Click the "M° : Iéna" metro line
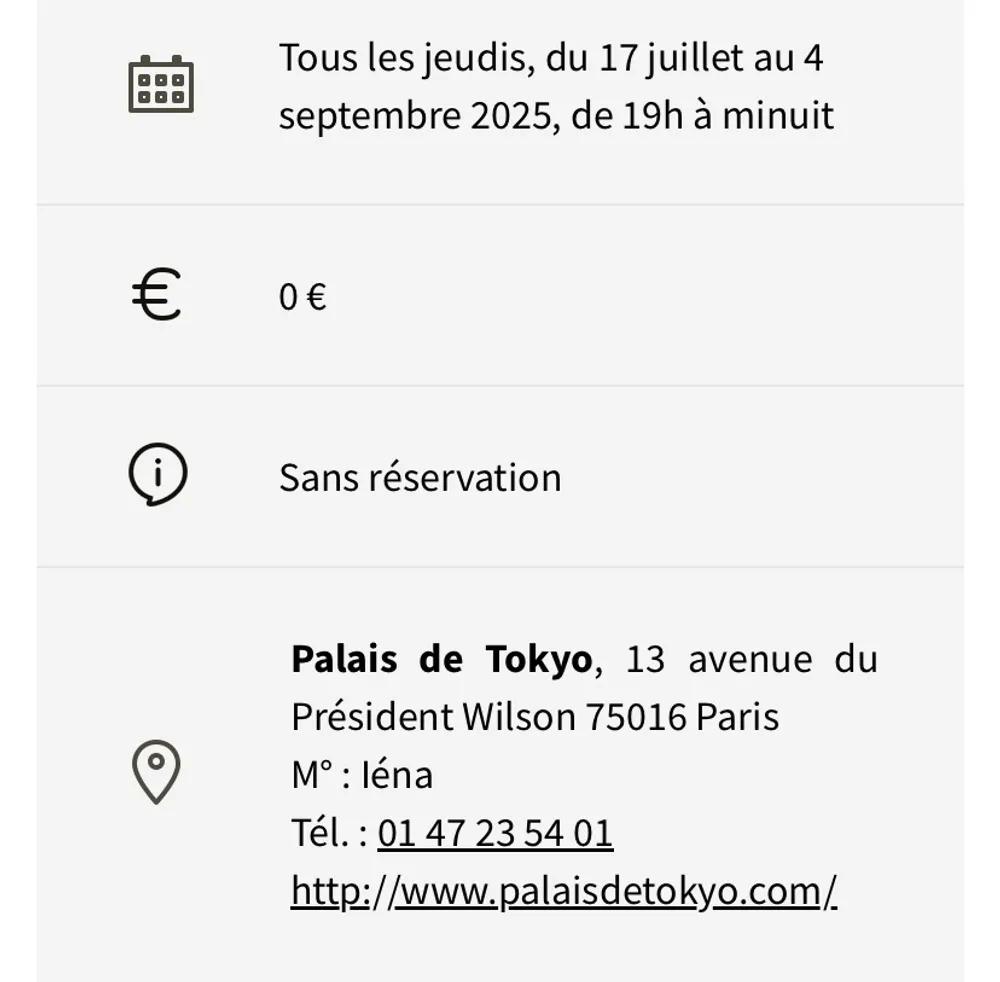This screenshot has height=982, width=1000. click(x=362, y=775)
